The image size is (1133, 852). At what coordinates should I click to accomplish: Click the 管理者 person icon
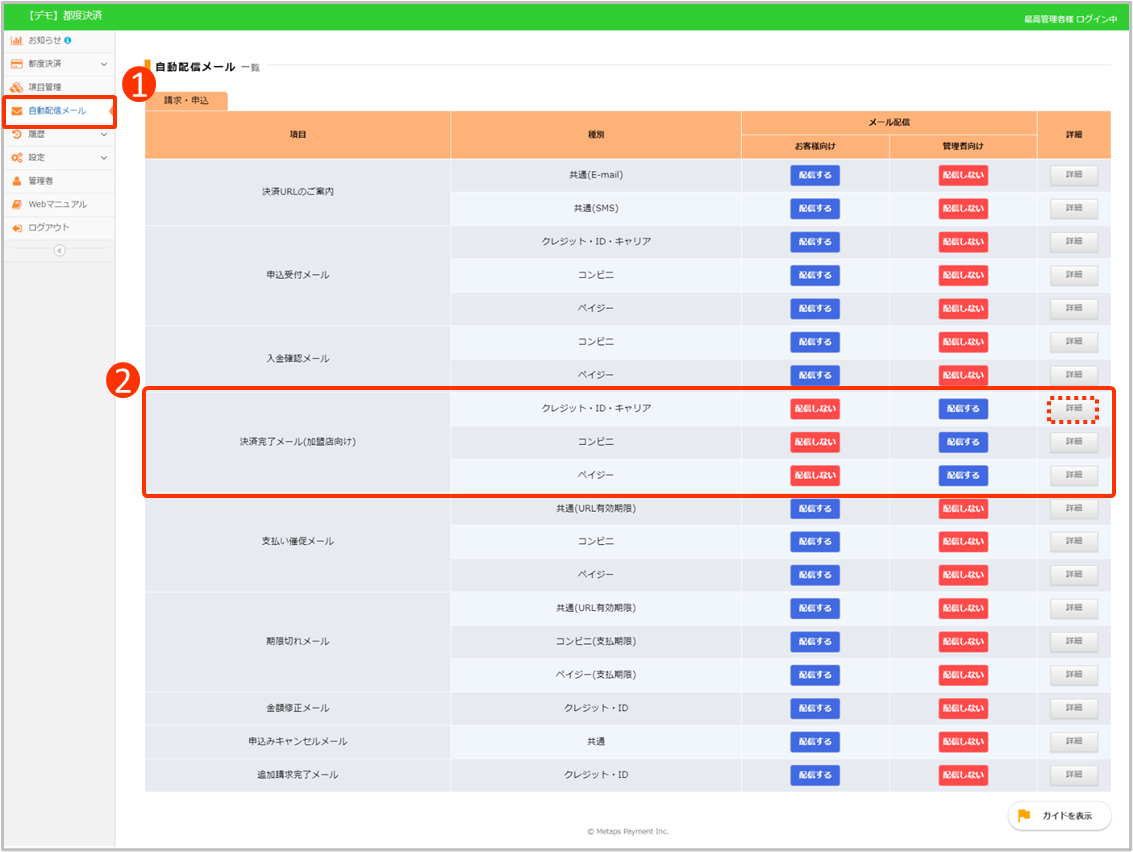pos(16,181)
